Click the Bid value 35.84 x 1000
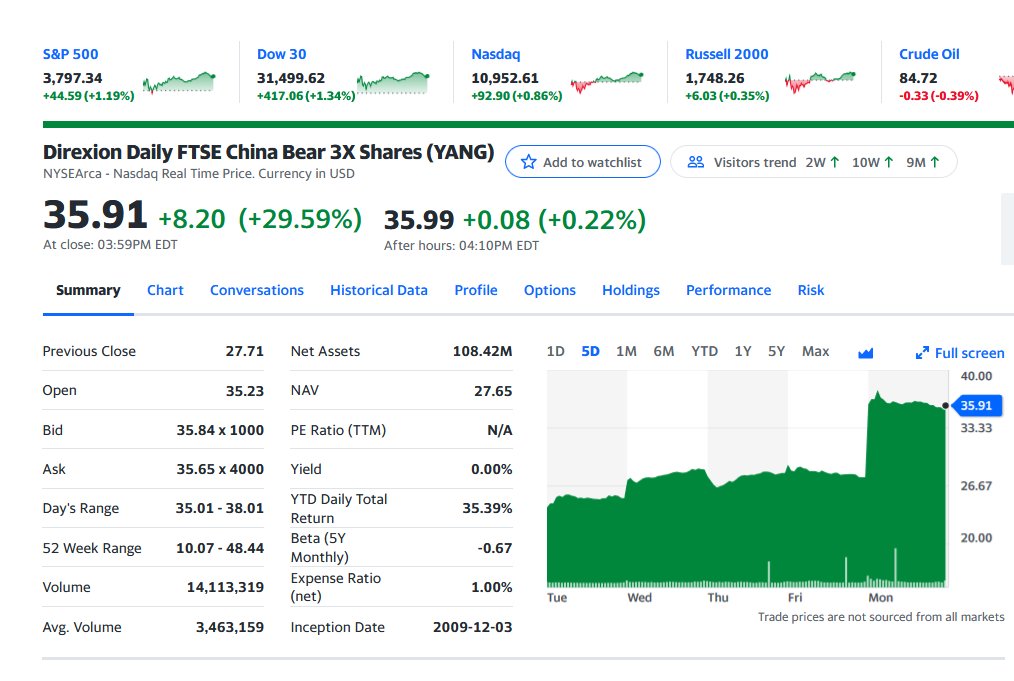Viewport: 1014px width, 681px height. click(x=220, y=430)
